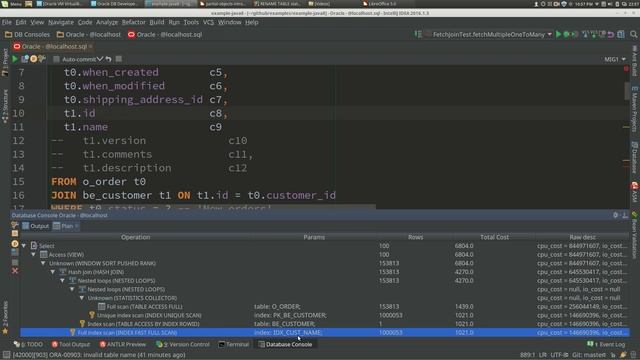Open the Tools menu
640x360 pixels.
pyautogui.click(x=191, y=22)
